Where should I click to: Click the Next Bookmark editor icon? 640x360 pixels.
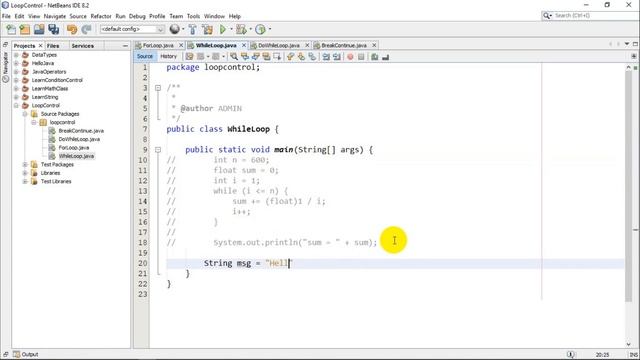[x=301, y=57]
